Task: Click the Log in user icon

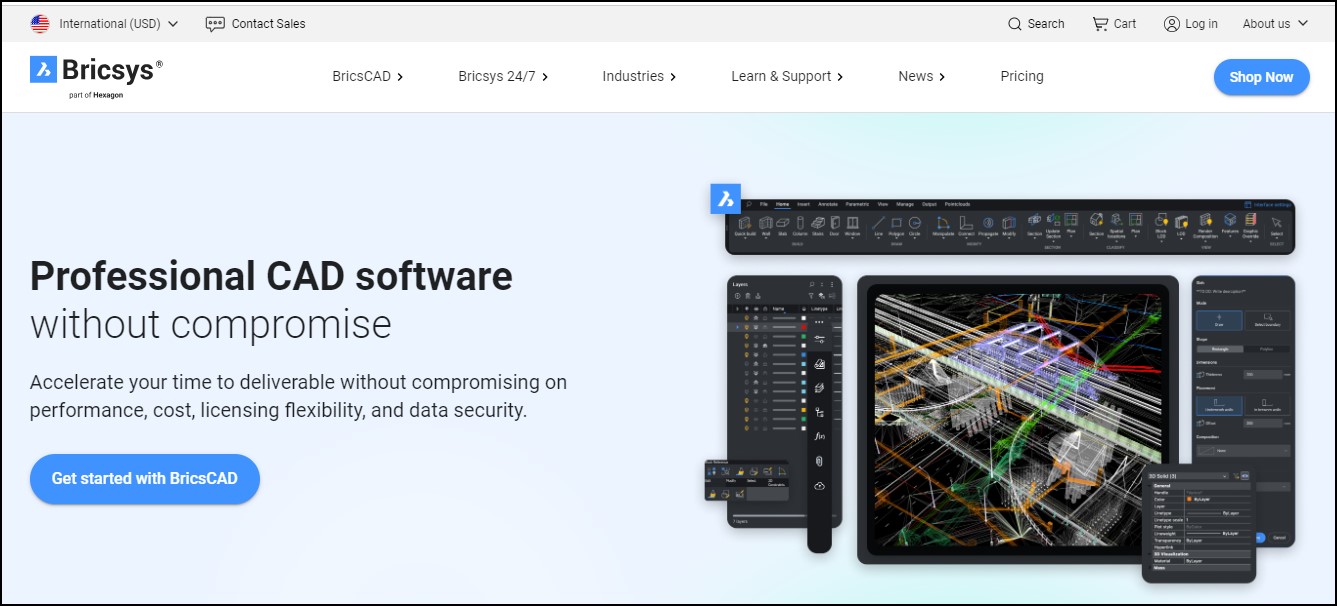Action: [x=1172, y=24]
